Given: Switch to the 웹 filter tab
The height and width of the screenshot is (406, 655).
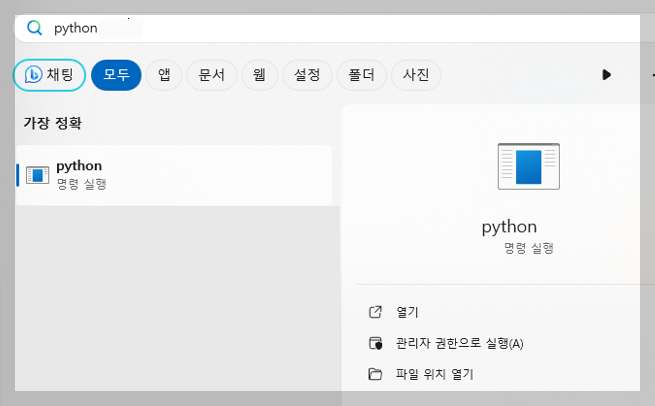Looking at the screenshot, I should pyautogui.click(x=259, y=75).
